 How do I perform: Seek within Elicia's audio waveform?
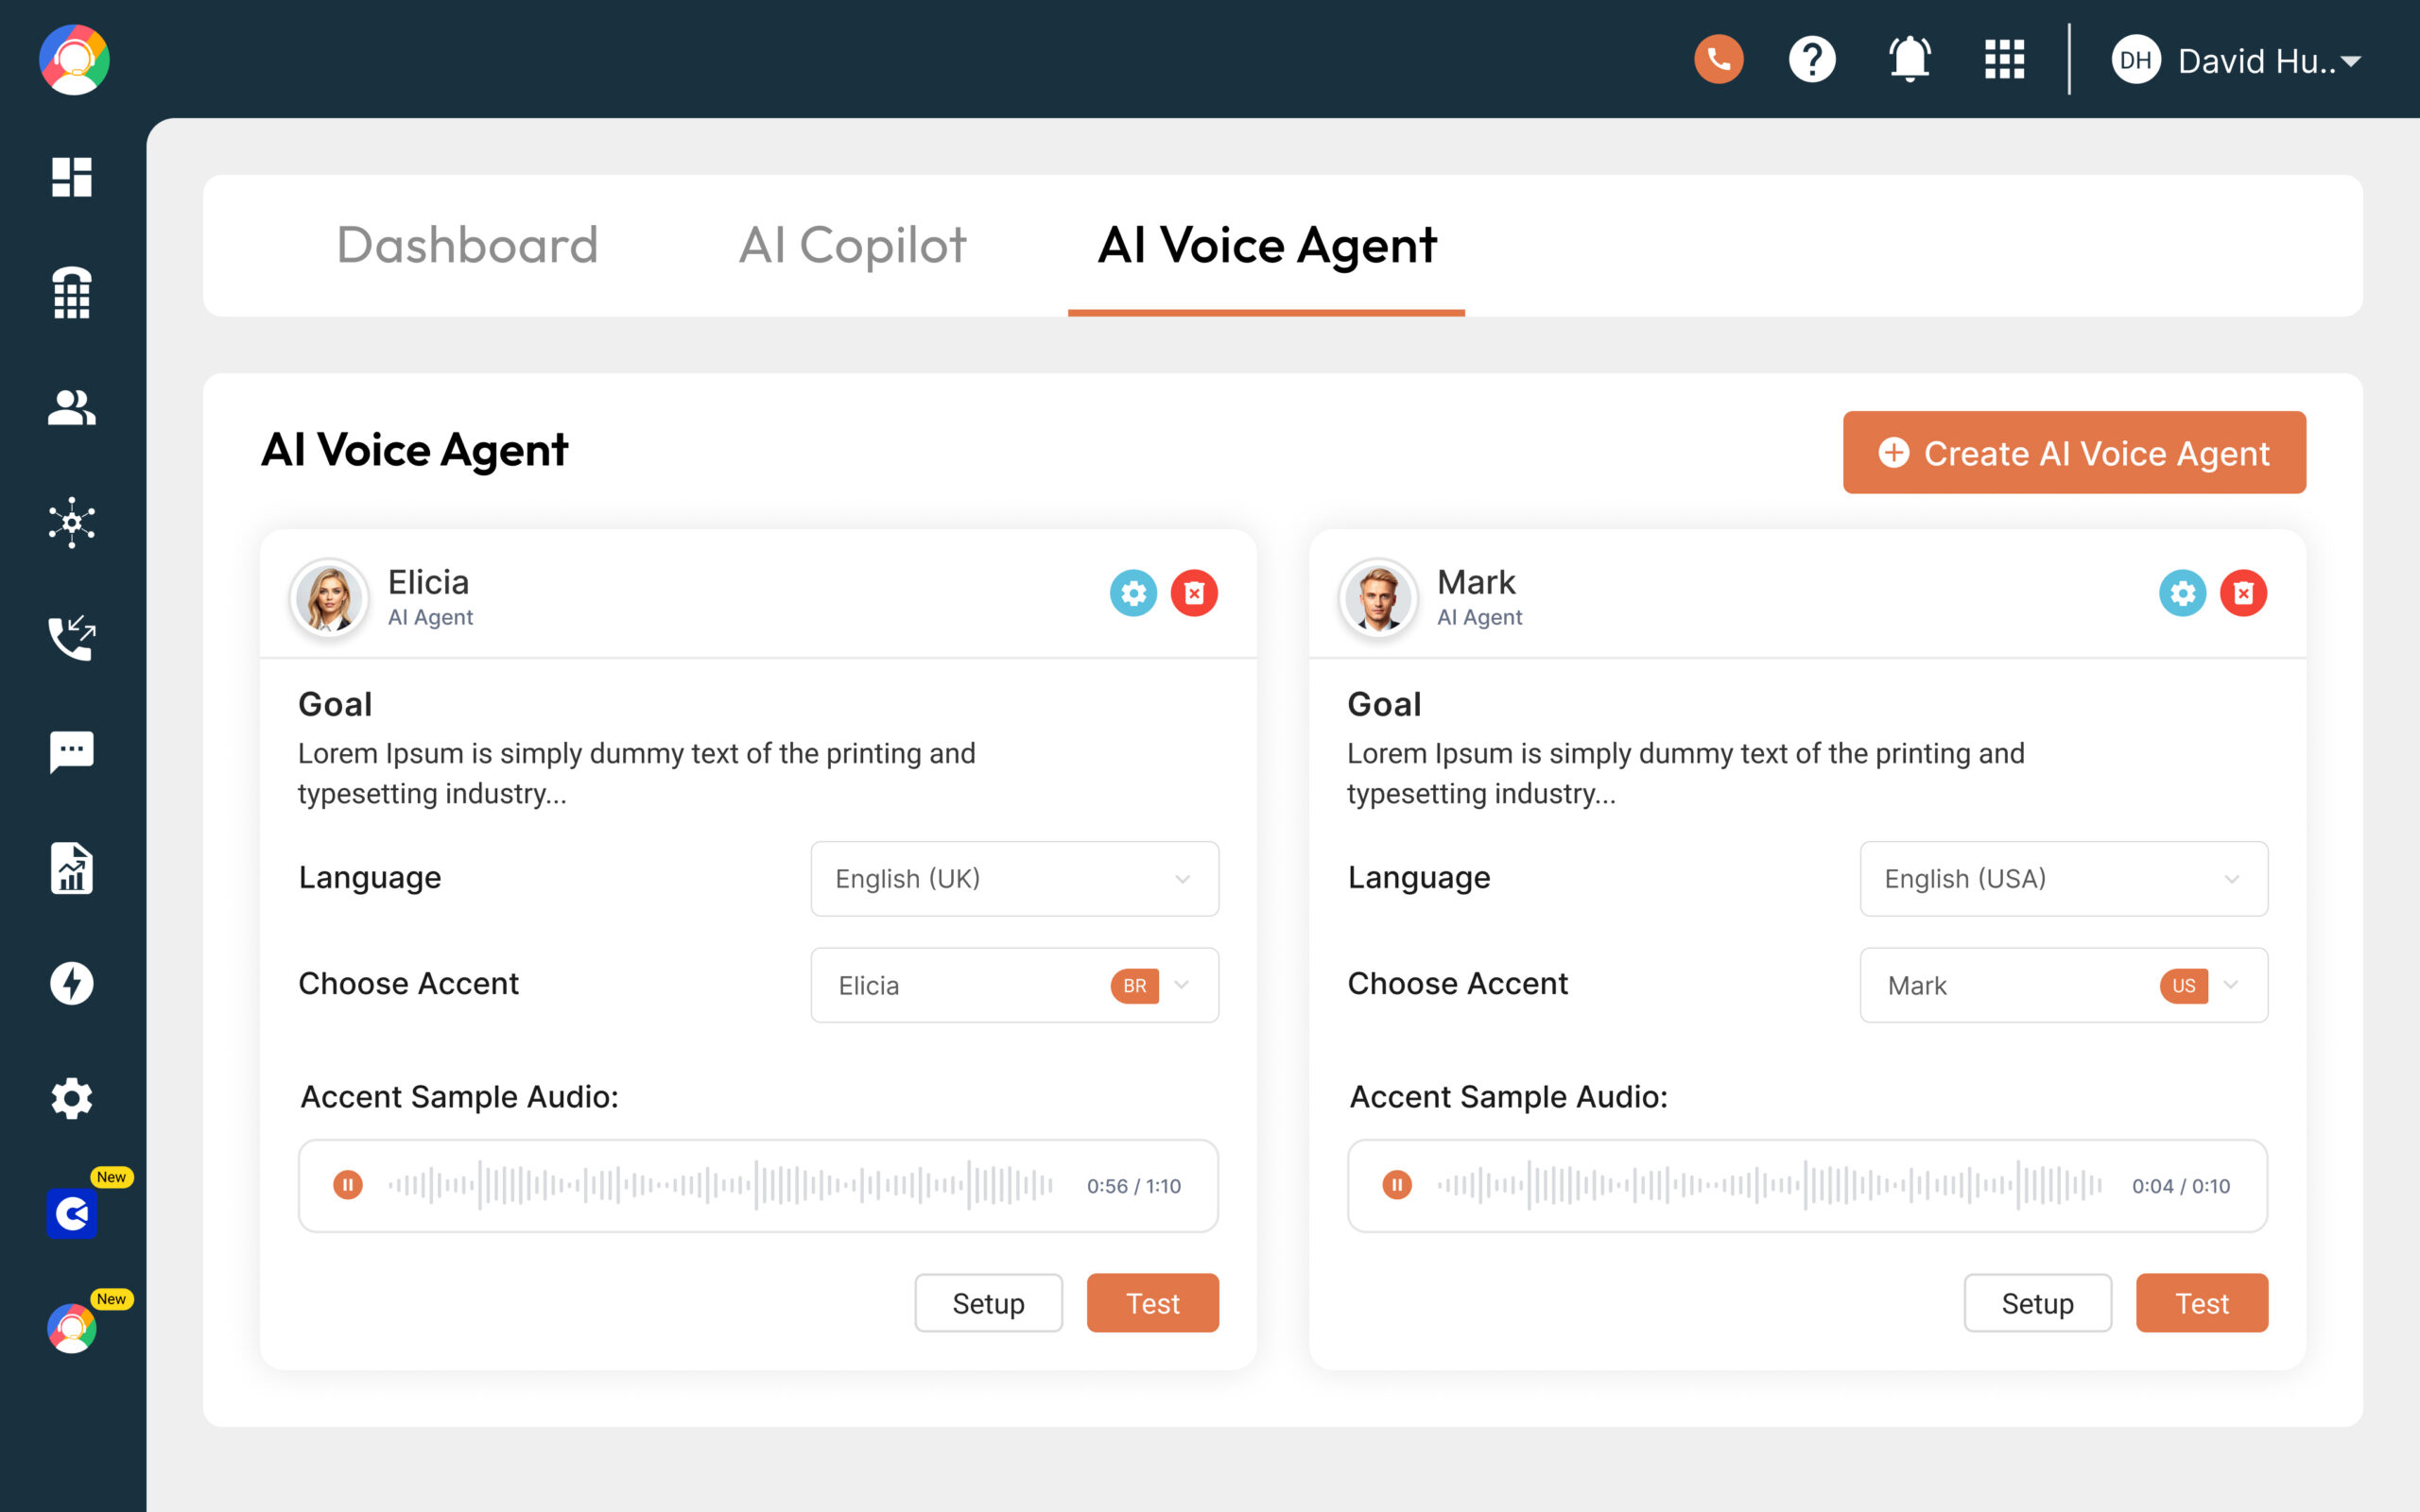pyautogui.click(x=720, y=1185)
